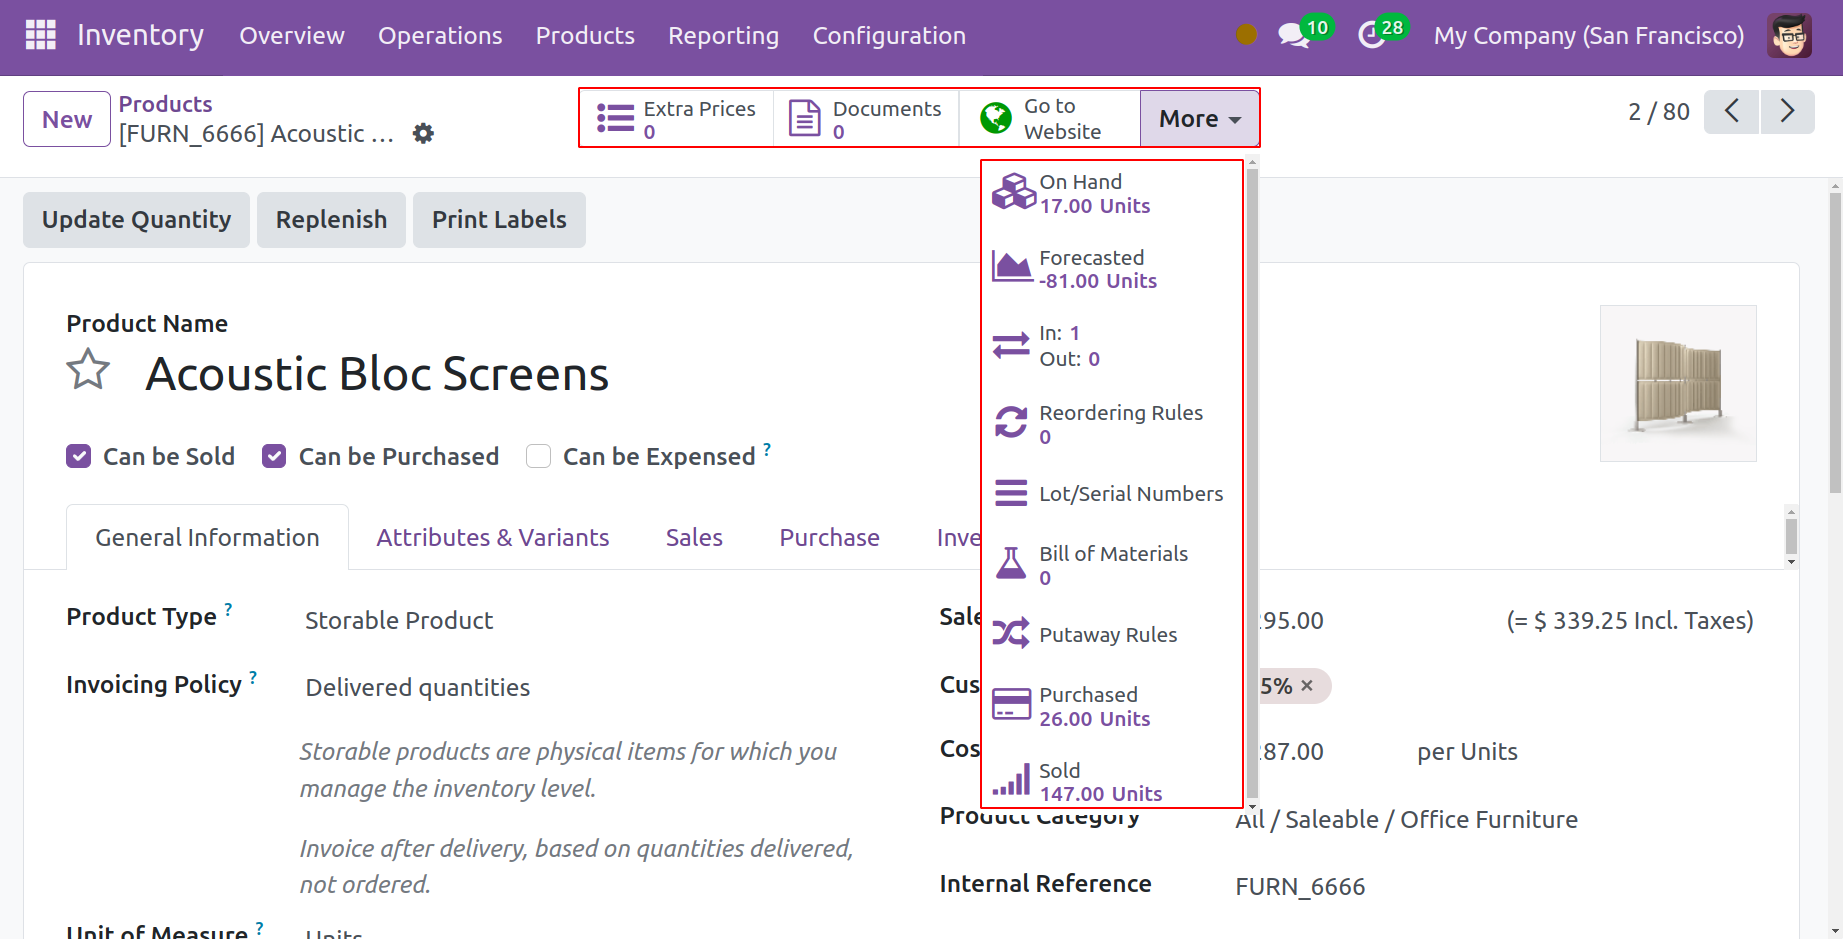Open the Configuration menu

889,36
